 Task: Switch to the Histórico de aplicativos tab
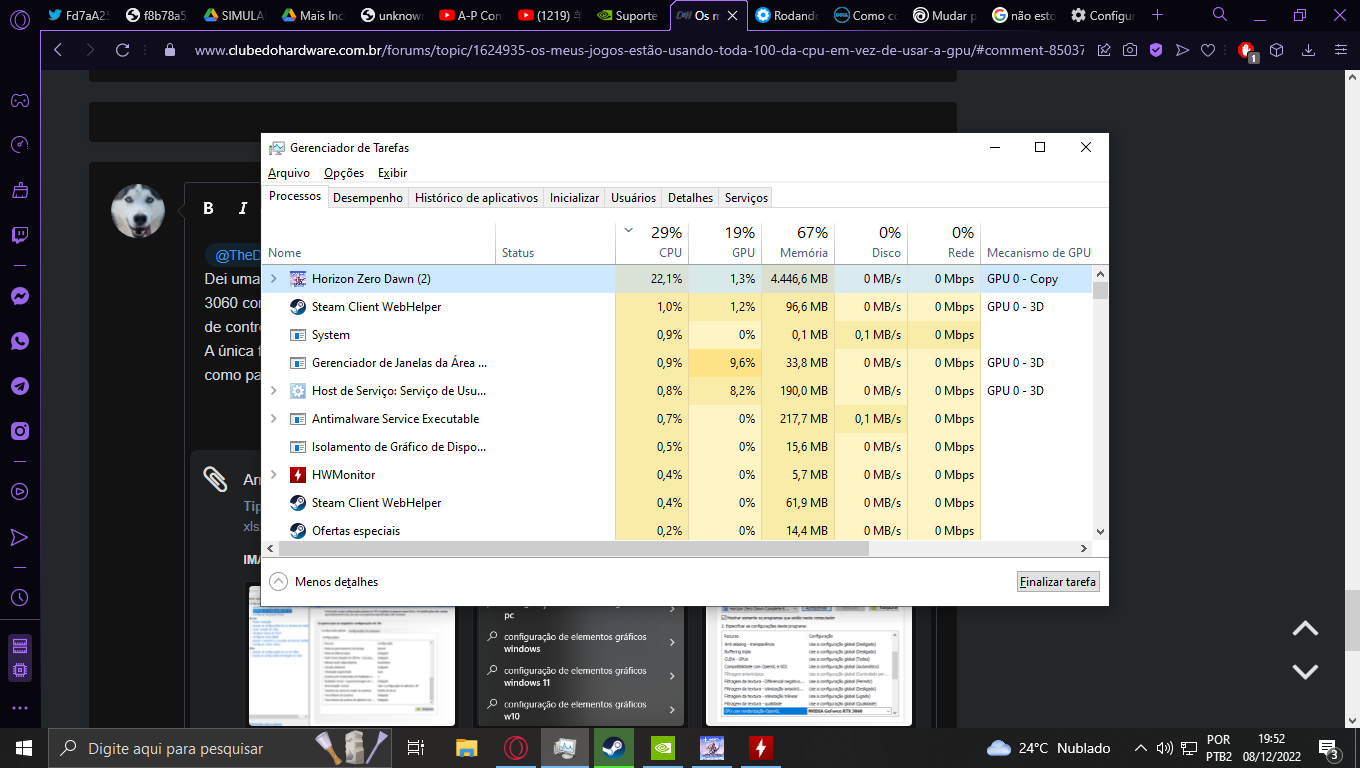click(476, 198)
